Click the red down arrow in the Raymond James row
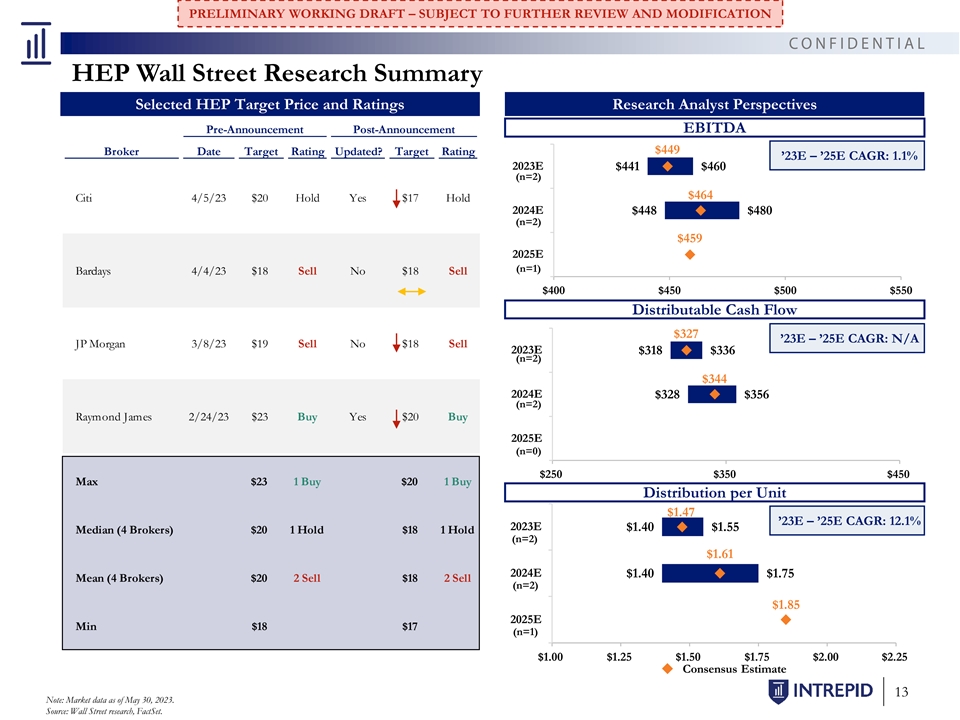Image resolution: width=960 pixels, height=720 pixels. [x=396, y=418]
